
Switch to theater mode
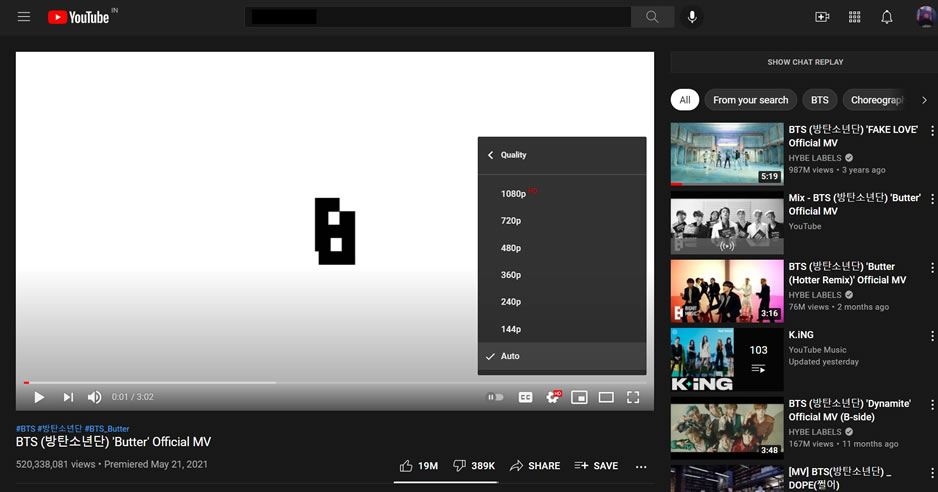(x=606, y=397)
